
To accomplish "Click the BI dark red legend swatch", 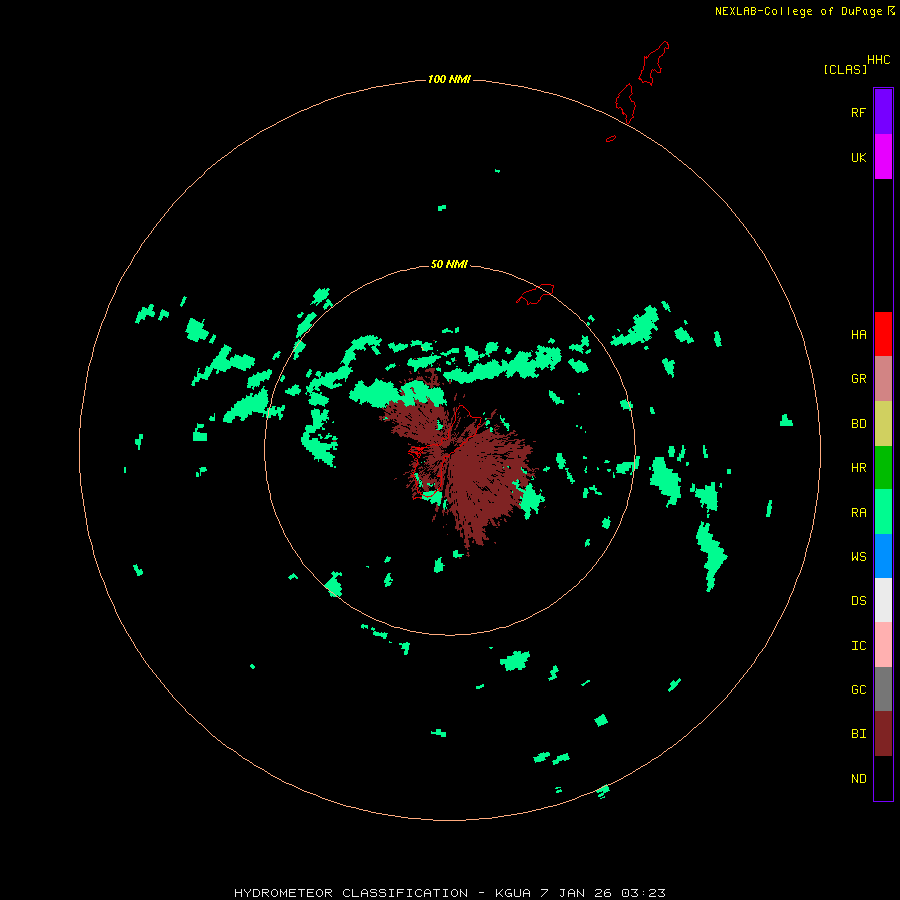I will (x=883, y=734).
